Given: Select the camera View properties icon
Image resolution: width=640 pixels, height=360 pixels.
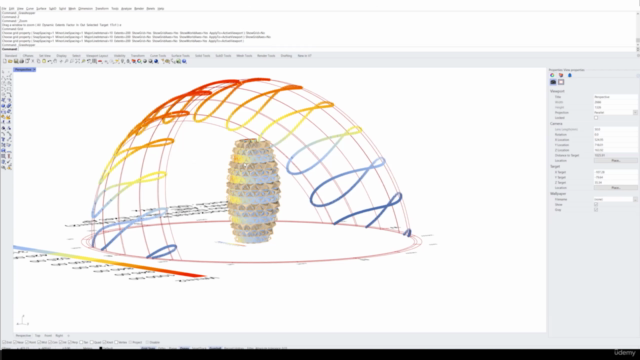Looking at the screenshot, I should pyautogui.click(x=553, y=82).
